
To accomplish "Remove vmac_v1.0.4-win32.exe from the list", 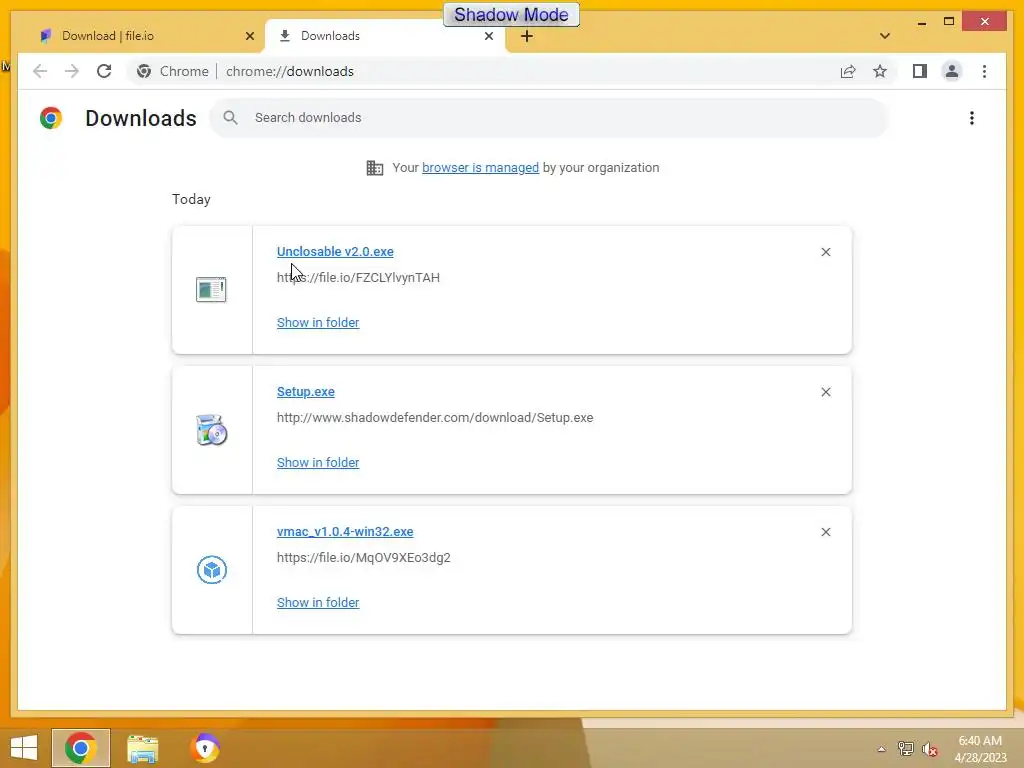I will (825, 532).
